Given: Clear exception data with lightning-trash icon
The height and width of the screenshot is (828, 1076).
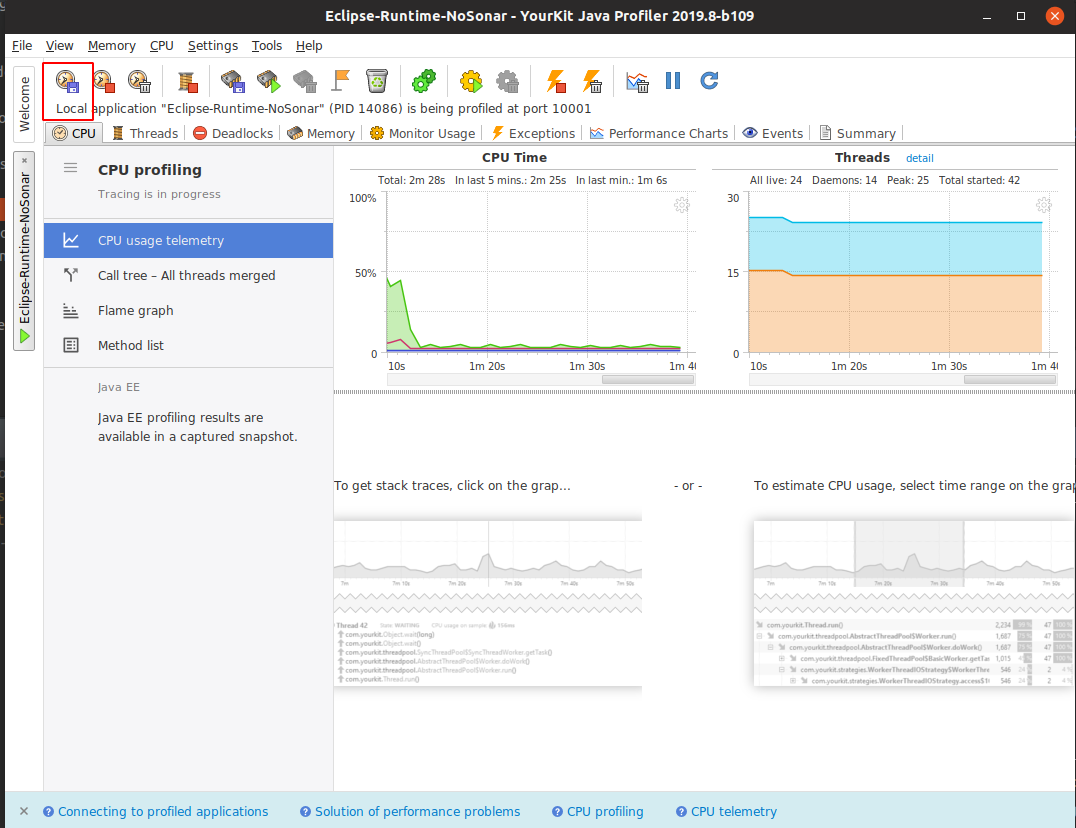Looking at the screenshot, I should pos(592,81).
